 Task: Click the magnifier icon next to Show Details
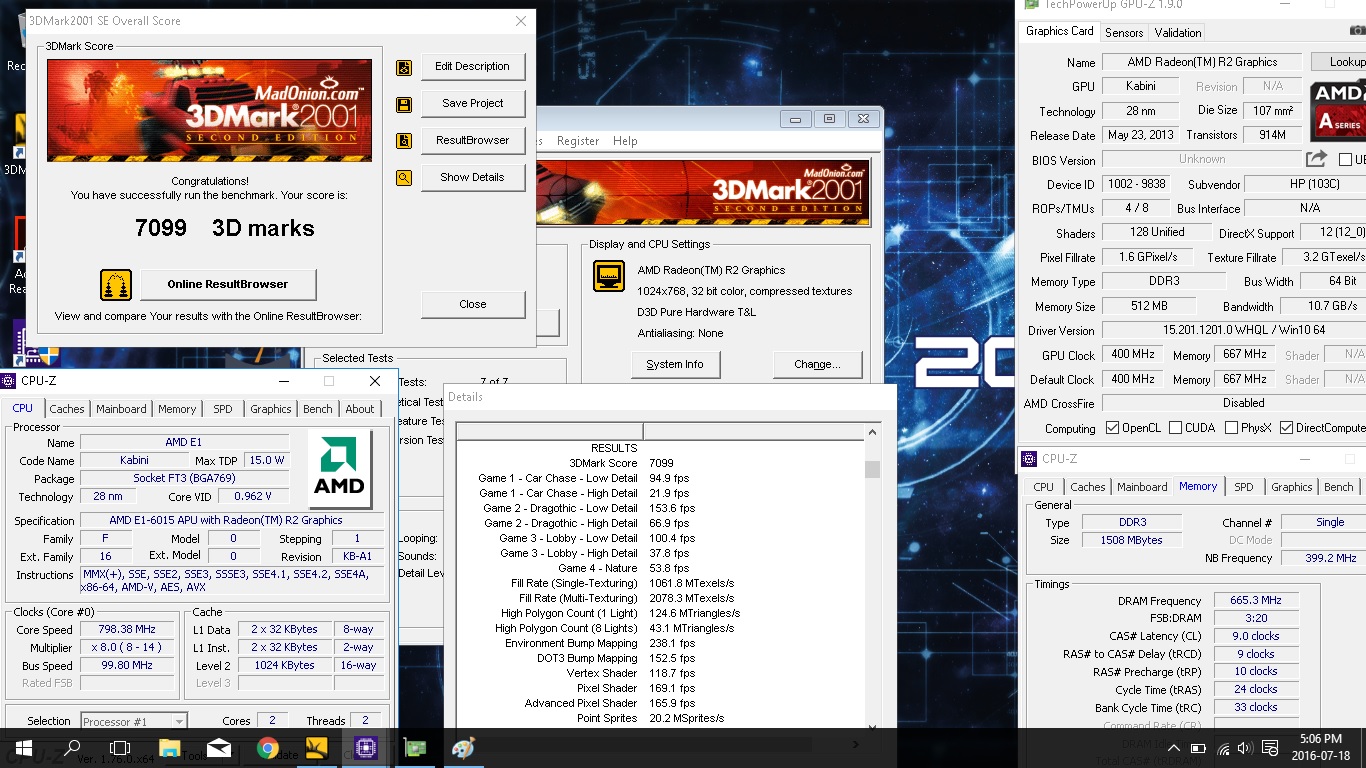pyautogui.click(x=404, y=179)
